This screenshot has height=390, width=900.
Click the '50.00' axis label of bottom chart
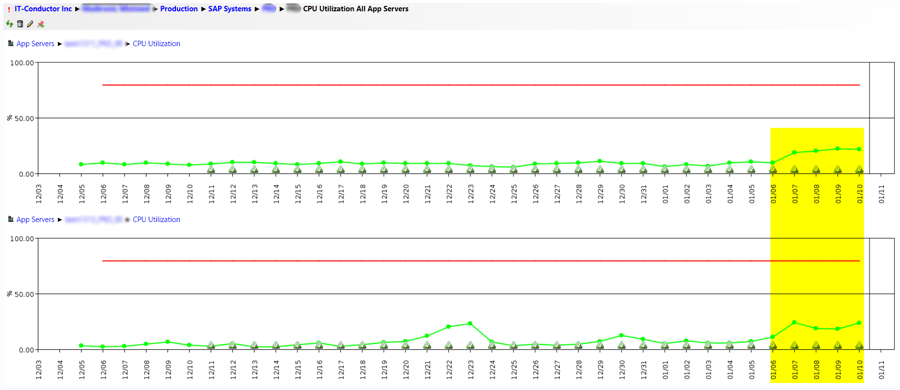25,294
